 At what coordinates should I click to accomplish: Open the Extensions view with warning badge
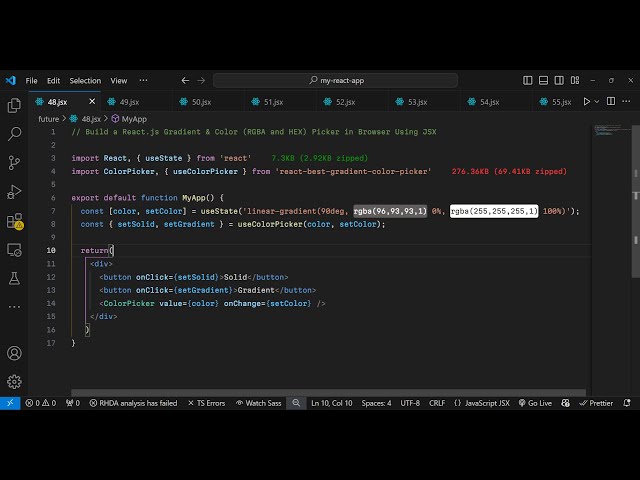(x=14, y=221)
